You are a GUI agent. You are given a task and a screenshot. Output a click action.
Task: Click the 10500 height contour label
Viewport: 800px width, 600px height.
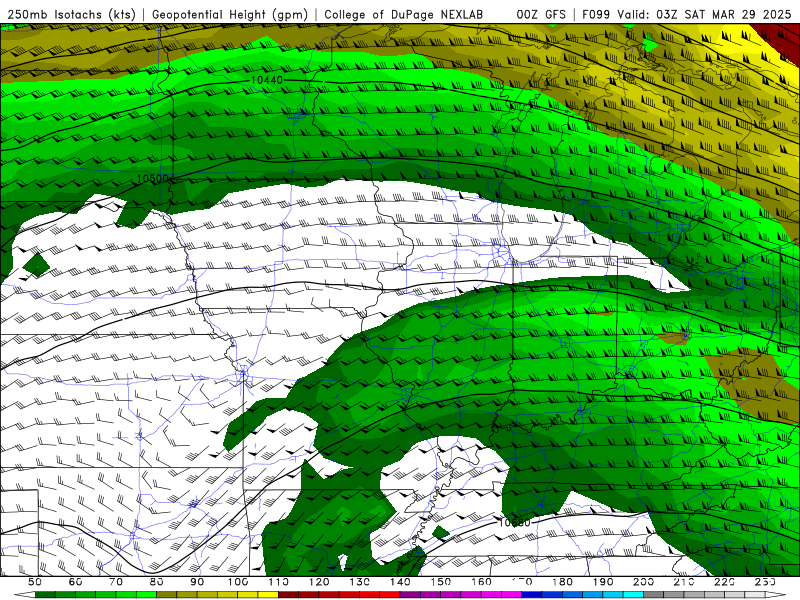tap(153, 179)
